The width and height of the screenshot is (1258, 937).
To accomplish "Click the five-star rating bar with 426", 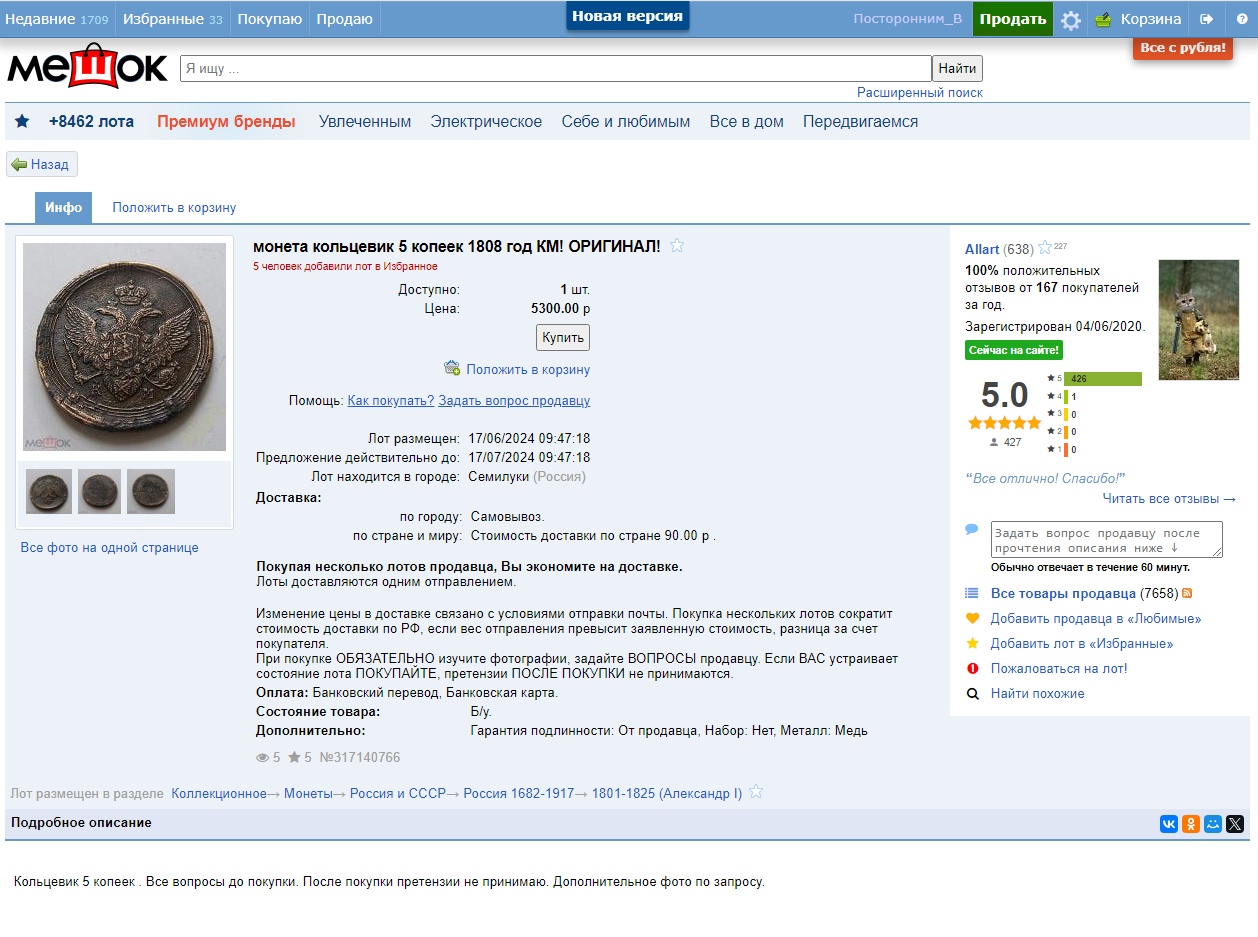I will point(1103,379).
